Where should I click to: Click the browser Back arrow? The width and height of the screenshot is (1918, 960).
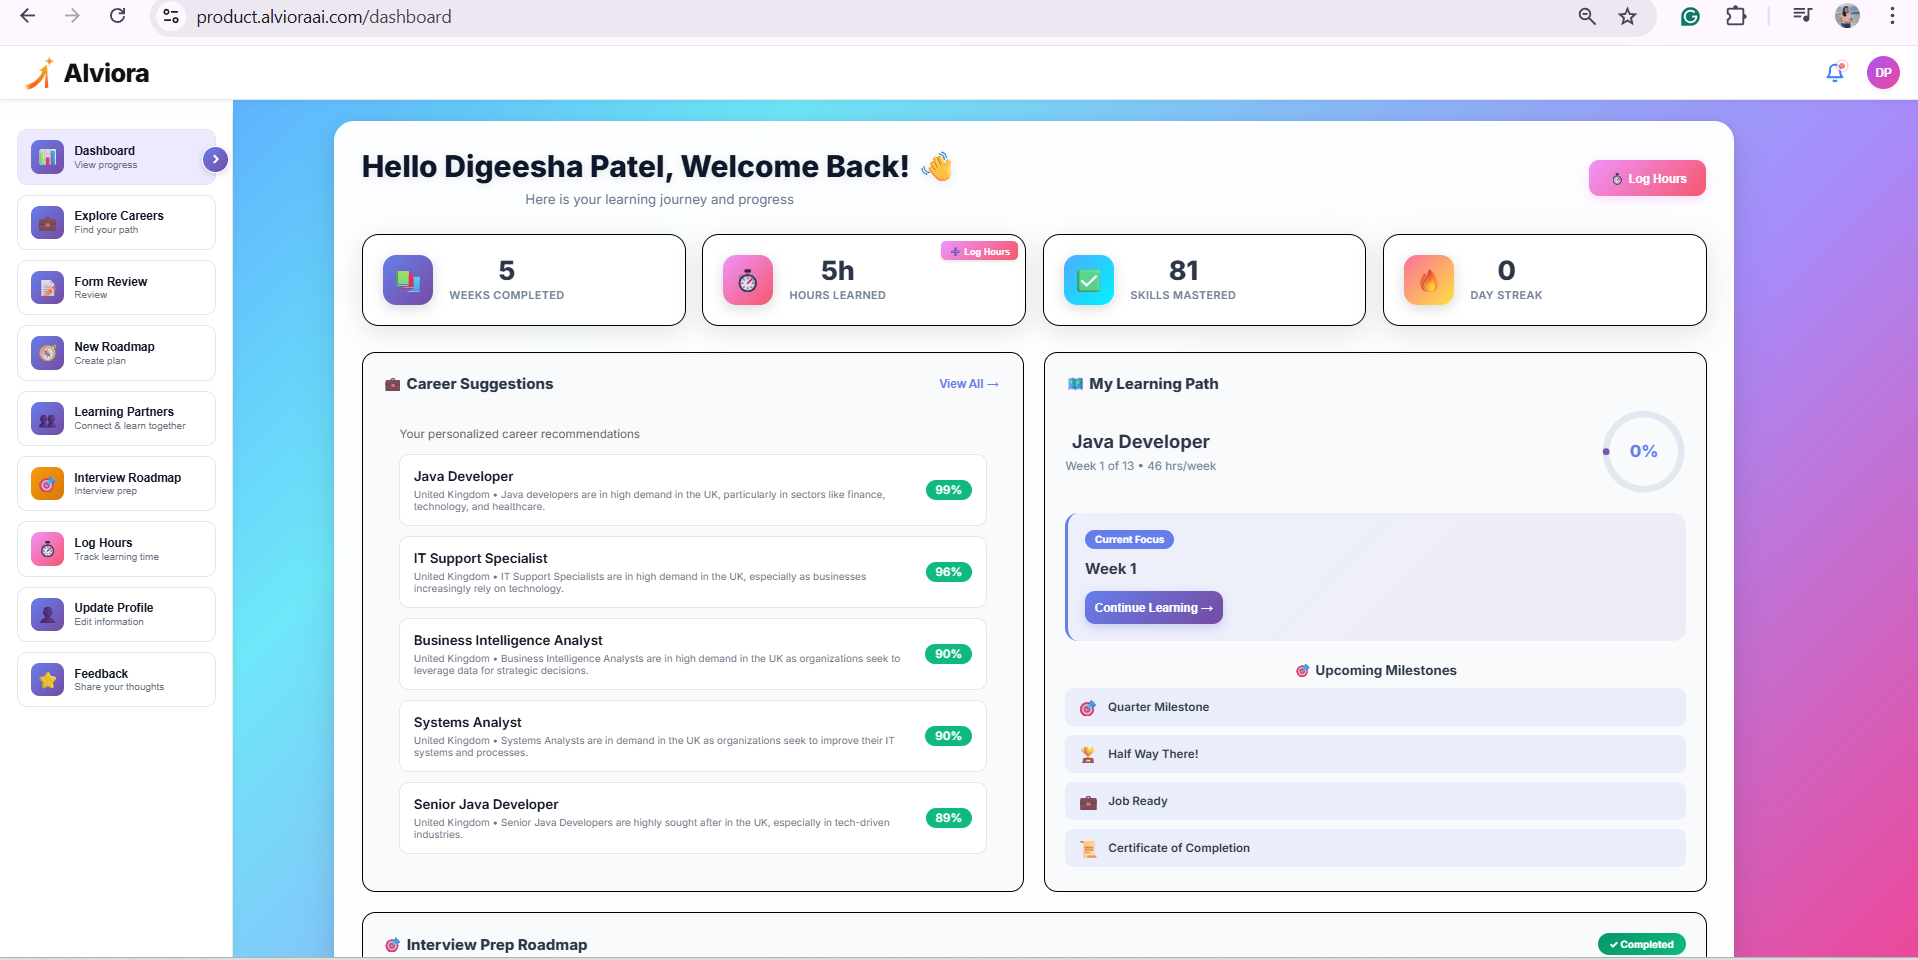pyautogui.click(x=28, y=16)
